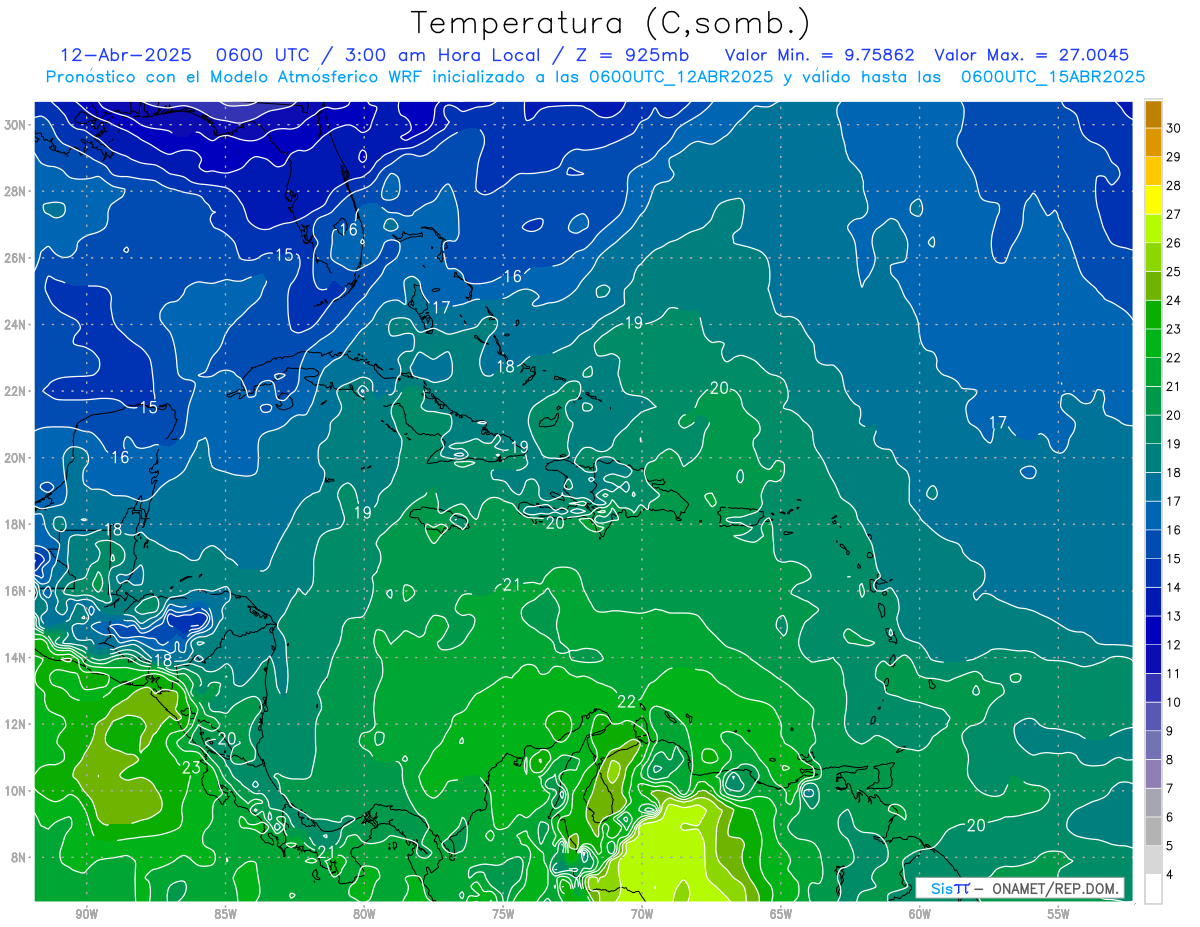Click the 8N latitude axis label
The width and height of the screenshot is (1200, 927).
click(18, 857)
